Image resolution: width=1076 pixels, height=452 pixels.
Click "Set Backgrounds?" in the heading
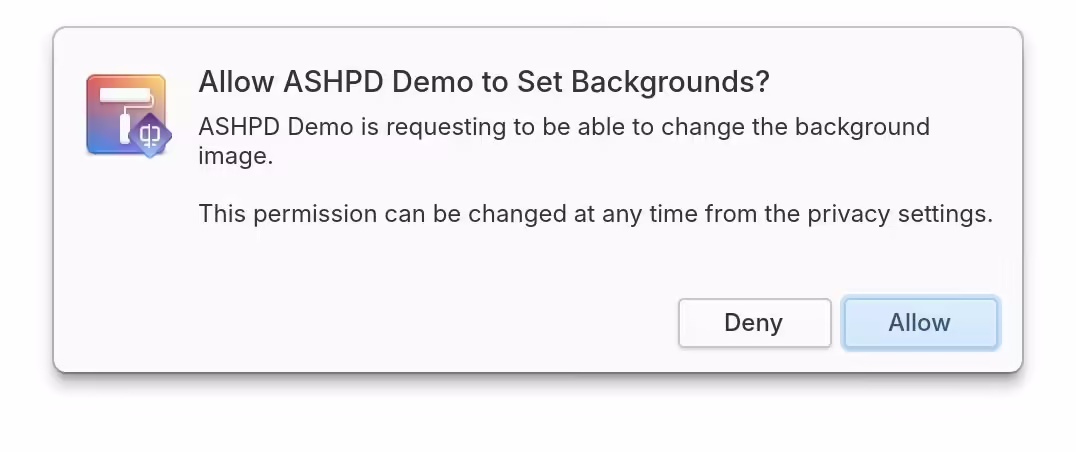643,82
